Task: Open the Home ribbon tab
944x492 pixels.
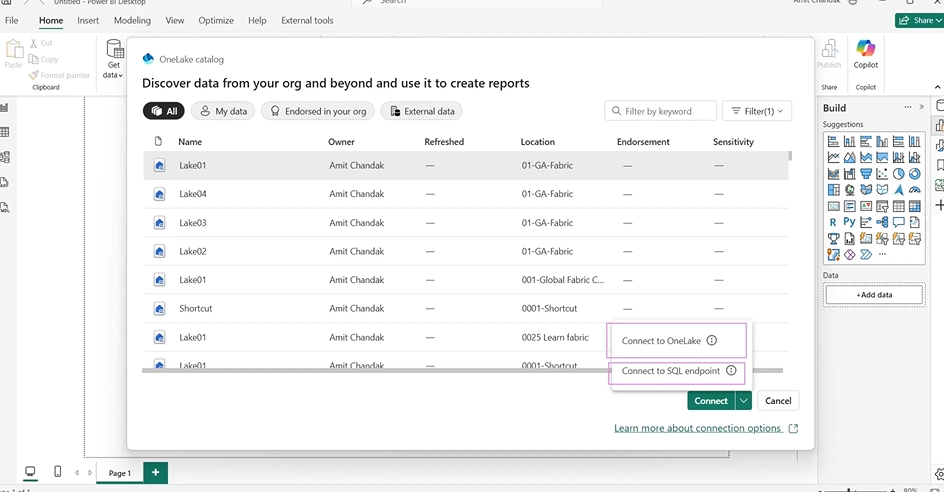Action: pos(51,20)
